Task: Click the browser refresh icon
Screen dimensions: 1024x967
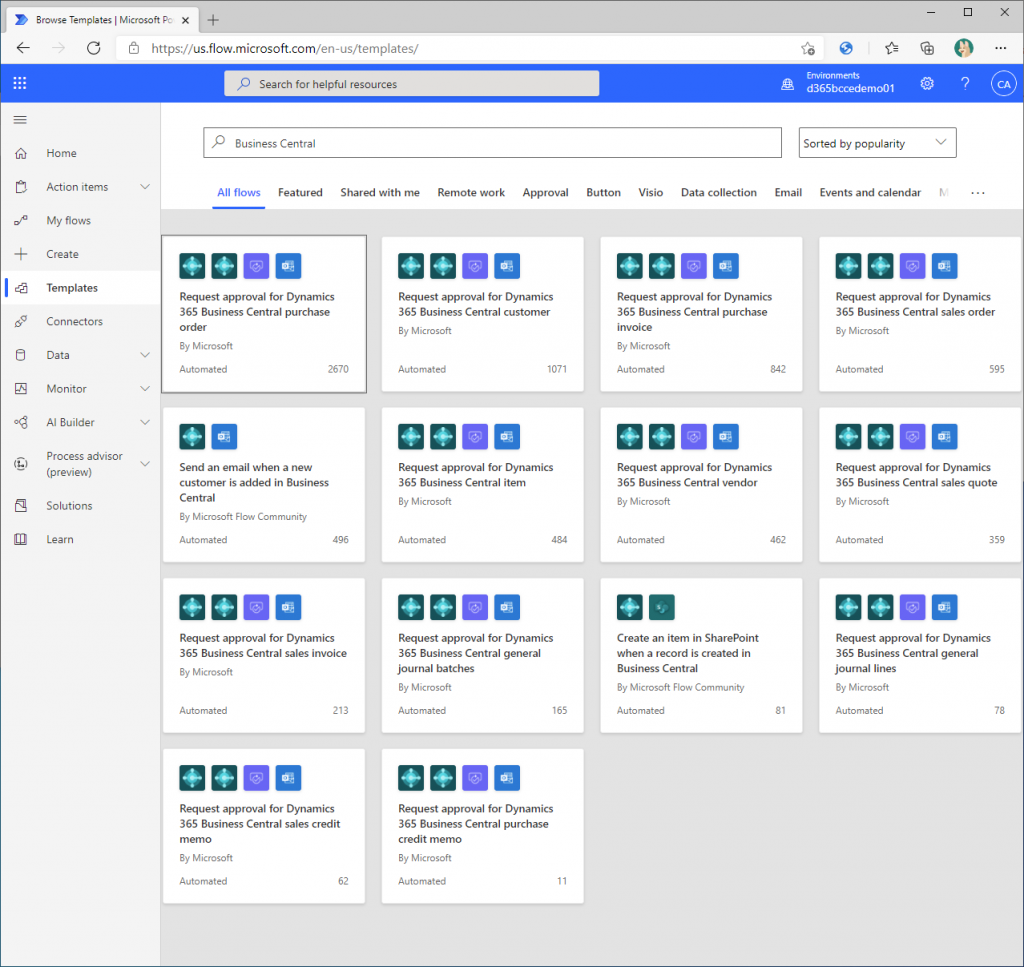Action: pyautogui.click(x=94, y=48)
